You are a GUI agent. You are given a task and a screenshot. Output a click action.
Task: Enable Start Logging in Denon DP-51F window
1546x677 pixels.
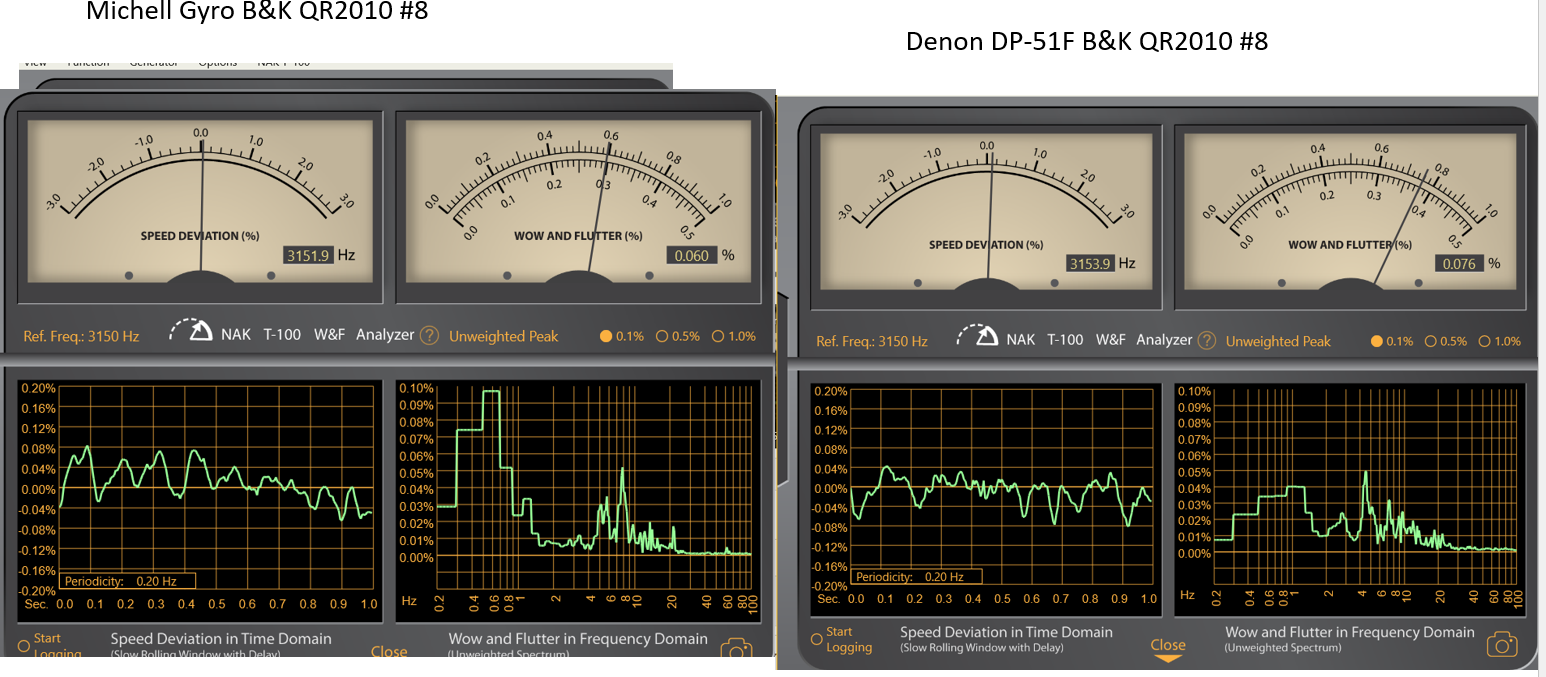(x=817, y=639)
